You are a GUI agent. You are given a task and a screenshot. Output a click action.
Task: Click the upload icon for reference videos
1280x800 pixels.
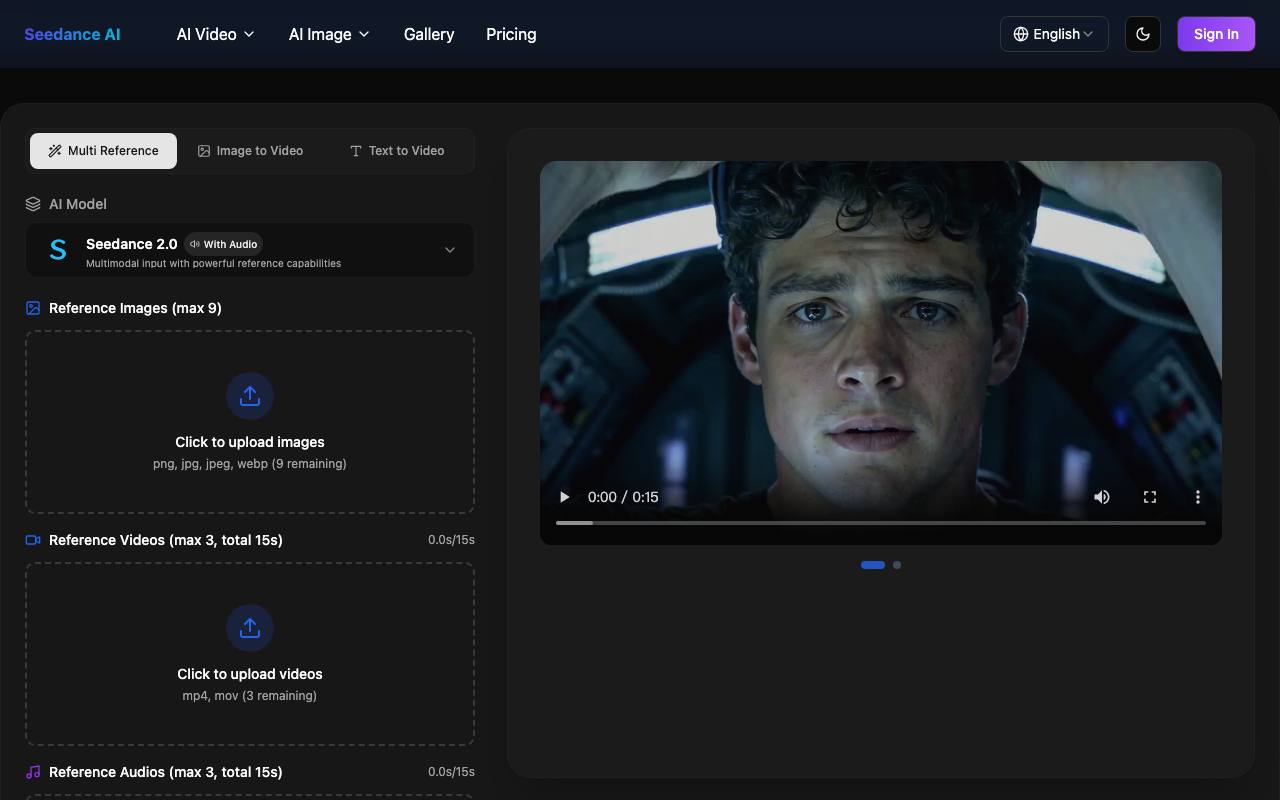click(x=250, y=628)
